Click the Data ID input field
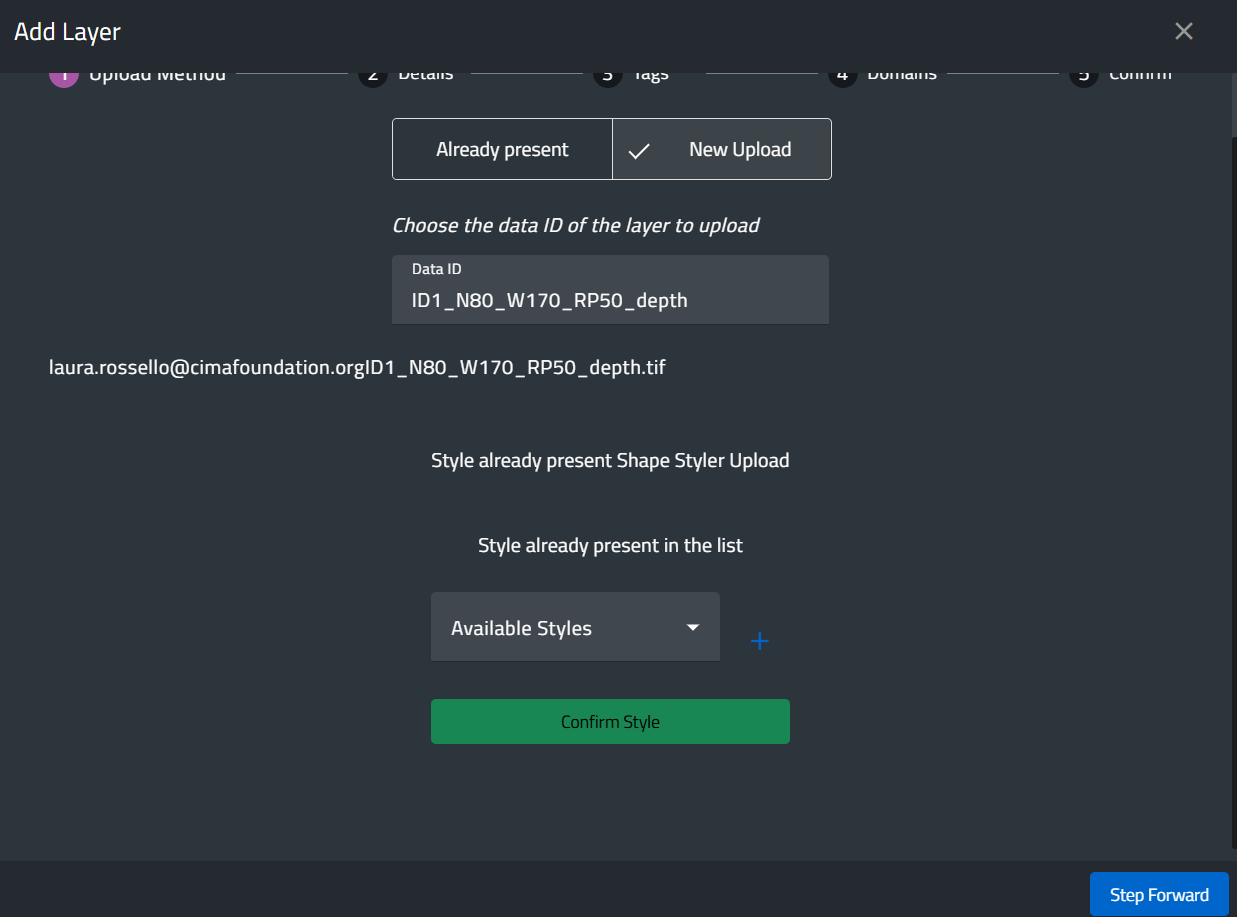 pyautogui.click(x=610, y=300)
